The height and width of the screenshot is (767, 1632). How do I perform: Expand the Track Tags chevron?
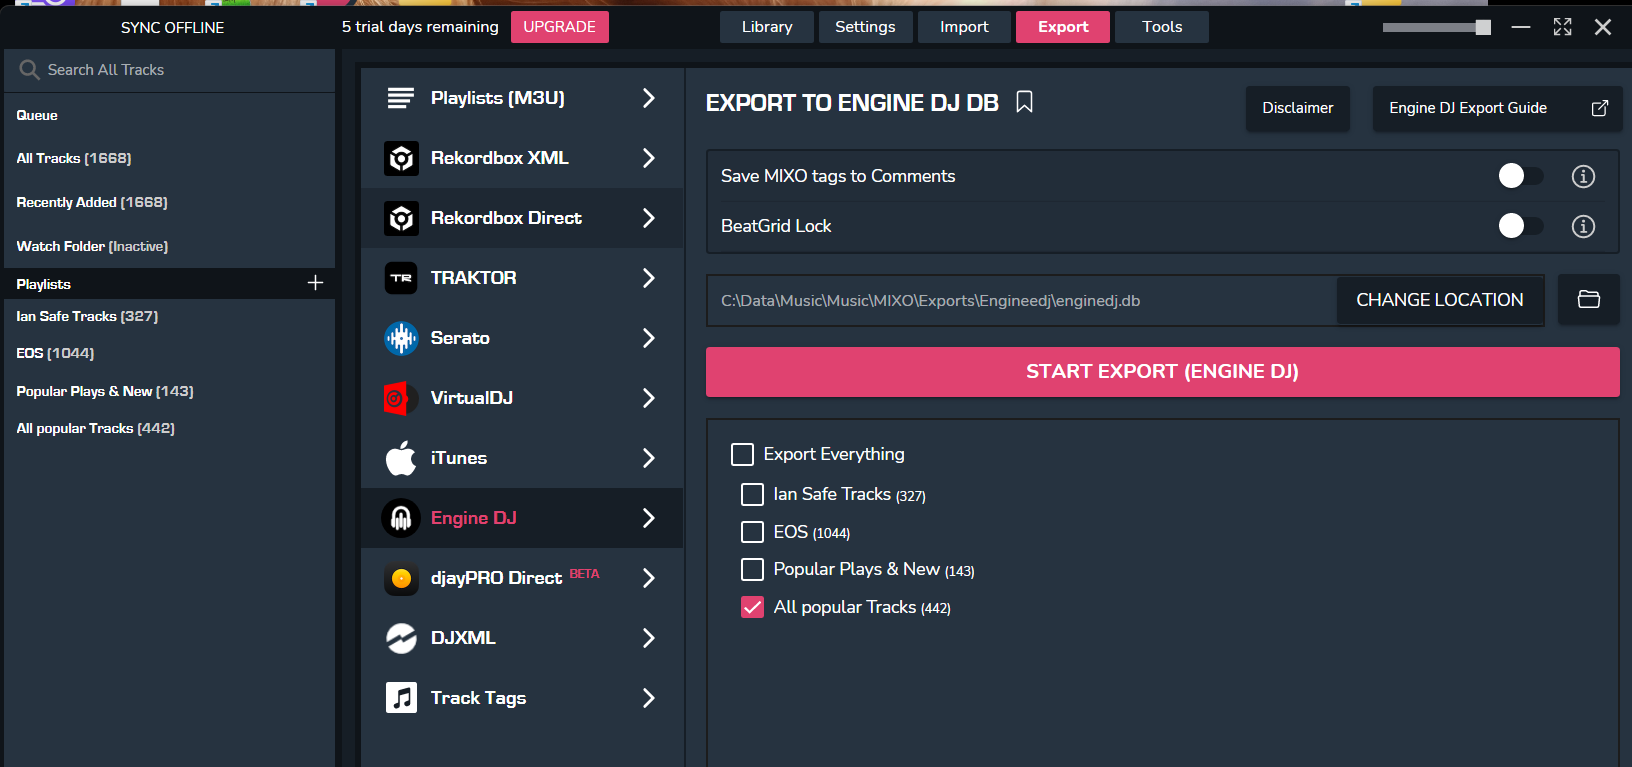click(x=649, y=698)
